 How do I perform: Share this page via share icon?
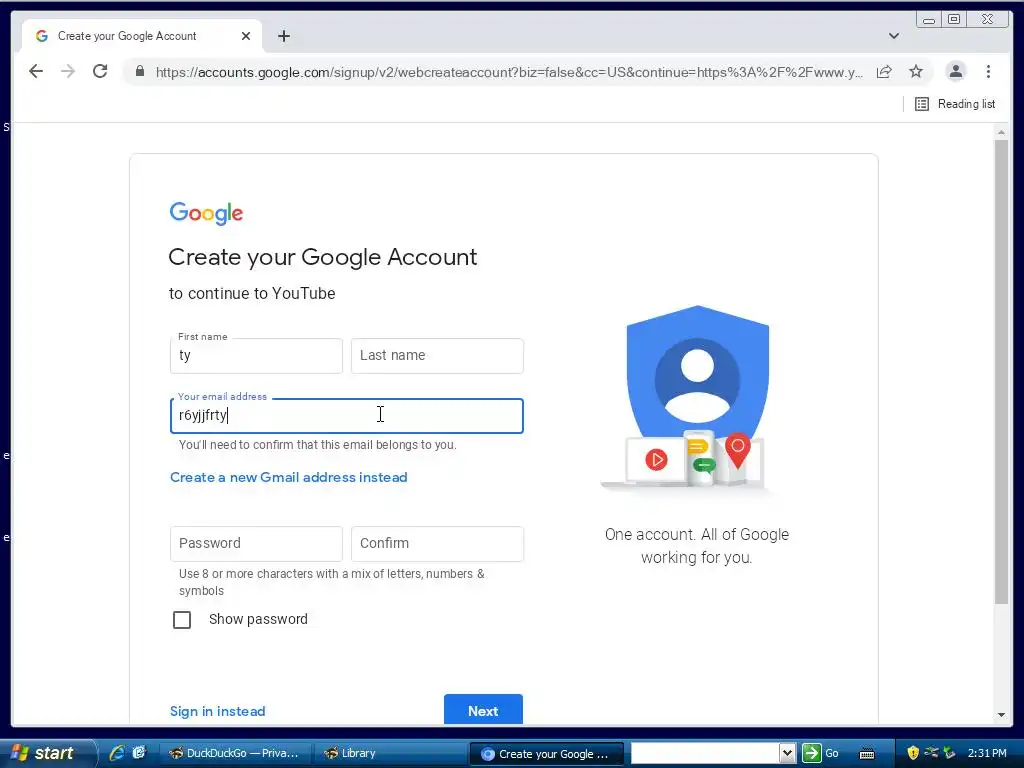point(884,72)
